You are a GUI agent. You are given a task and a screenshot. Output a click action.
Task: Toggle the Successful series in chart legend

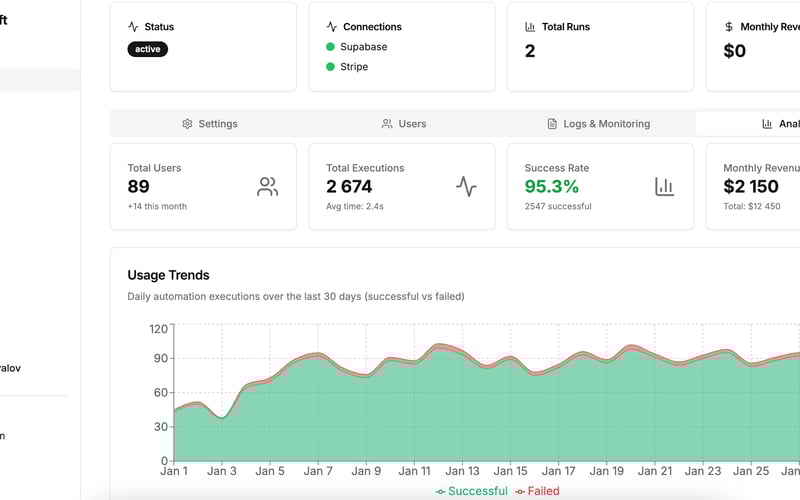click(x=471, y=491)
